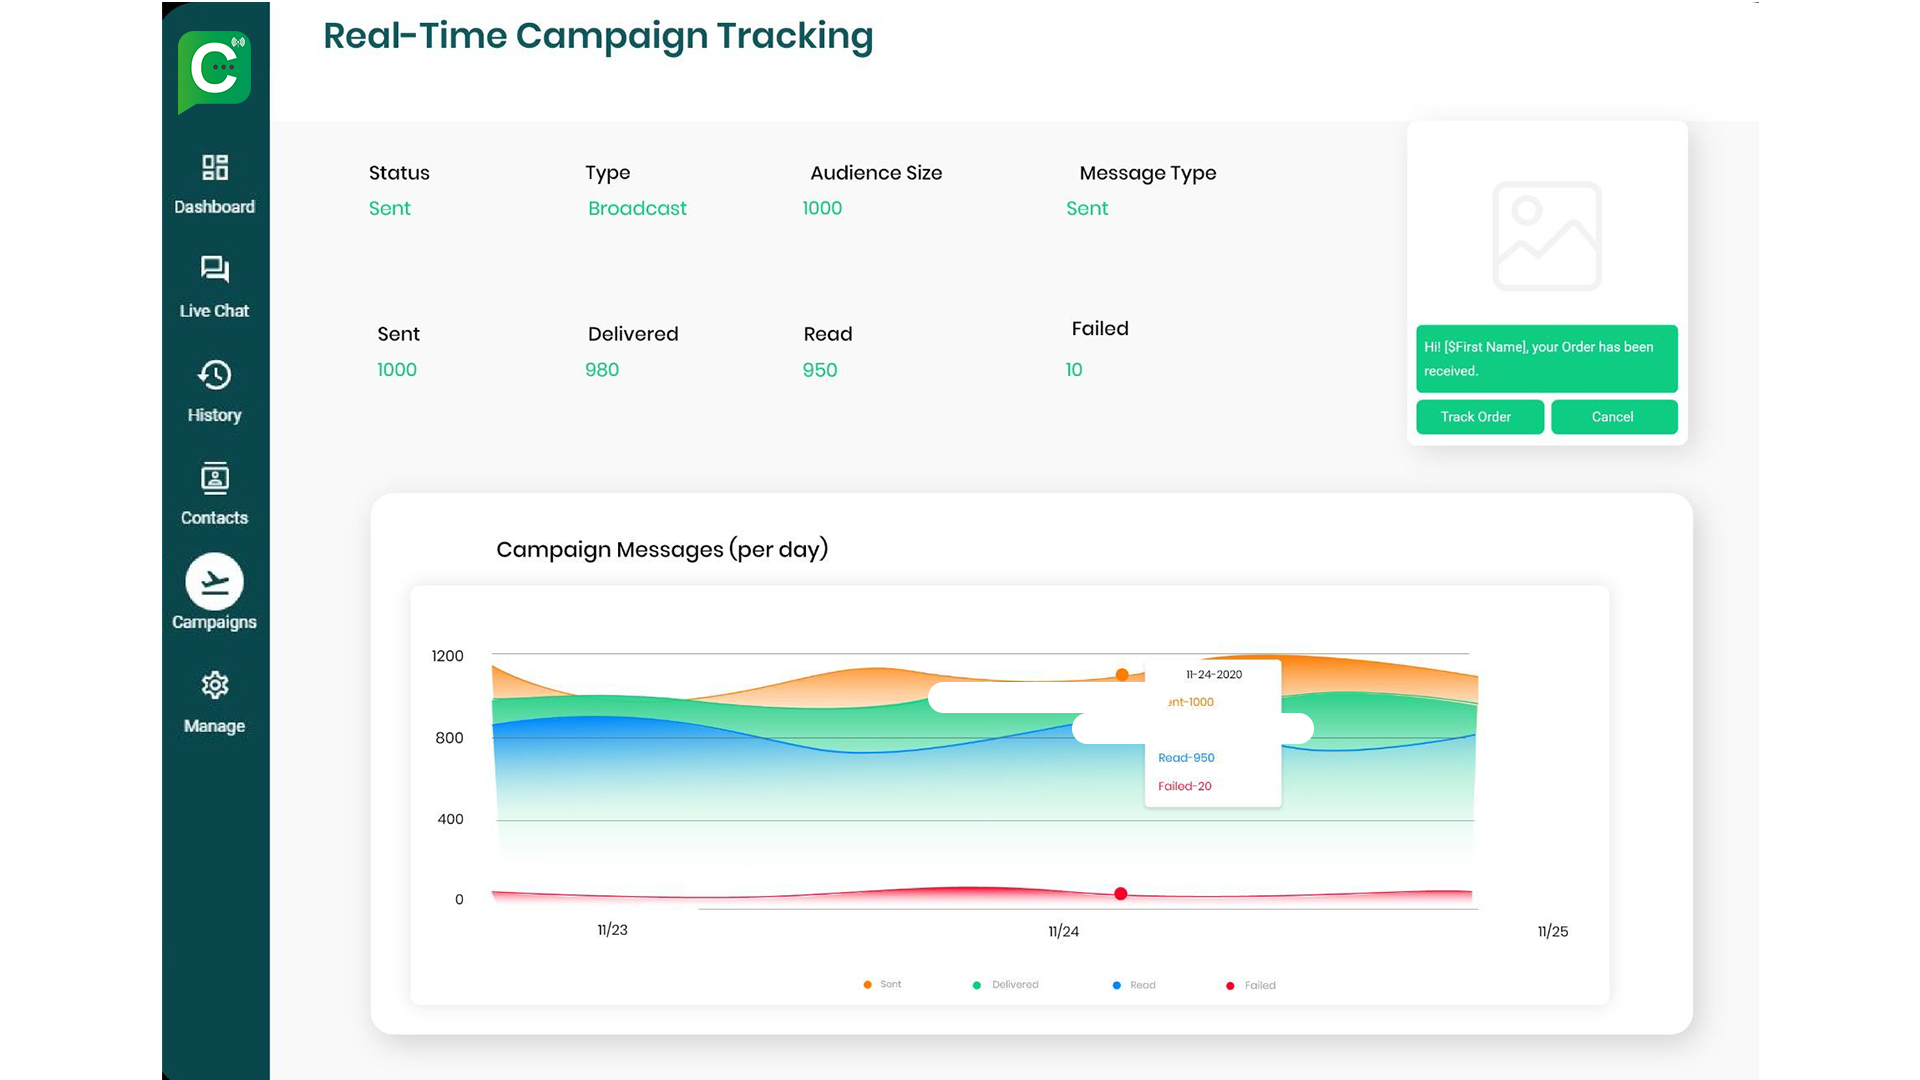Click the 11/24 date label on axis
The width and height of the screenshot is (1920, 1080).
1063,931
